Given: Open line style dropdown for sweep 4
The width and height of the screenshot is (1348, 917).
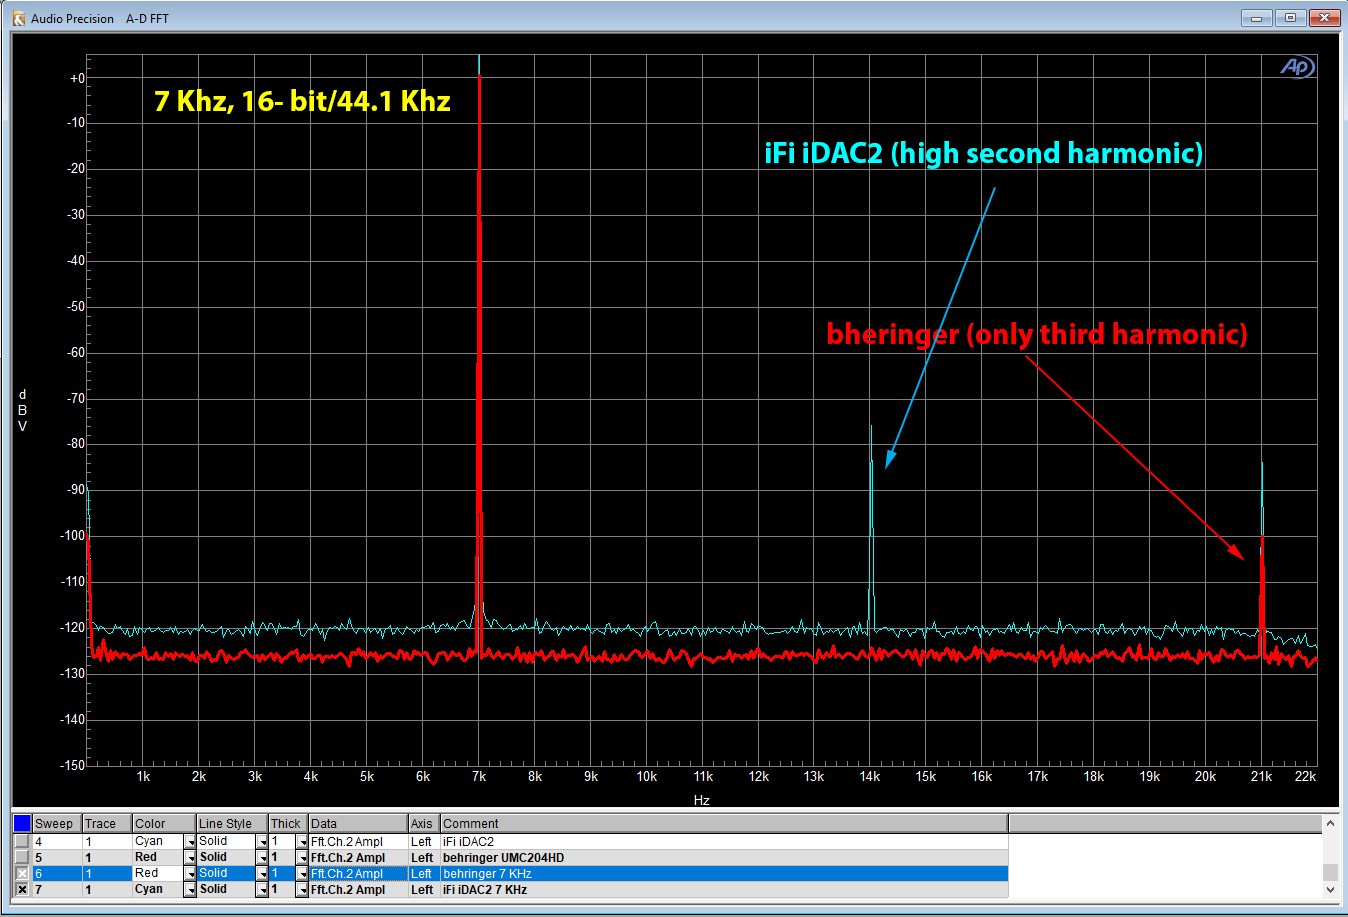Looking at the screenshot, I should [x=262, y=842].
